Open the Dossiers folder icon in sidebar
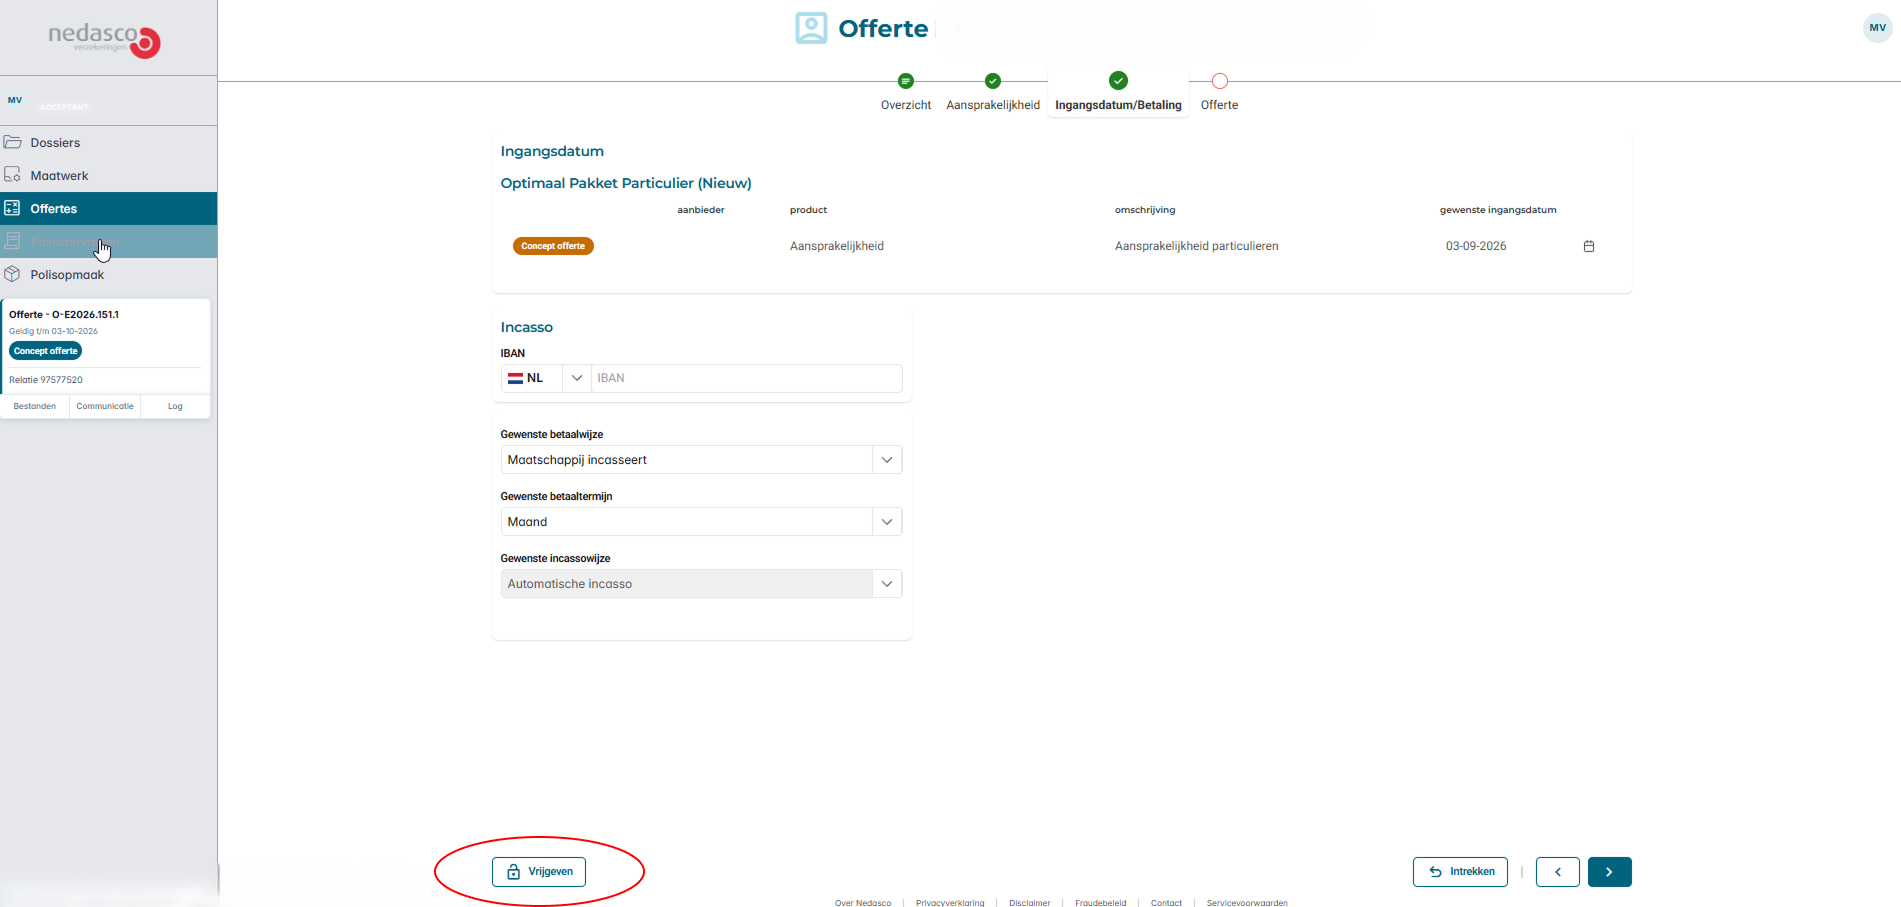This screenshot has height=907, width=1901. coord(13,142)
